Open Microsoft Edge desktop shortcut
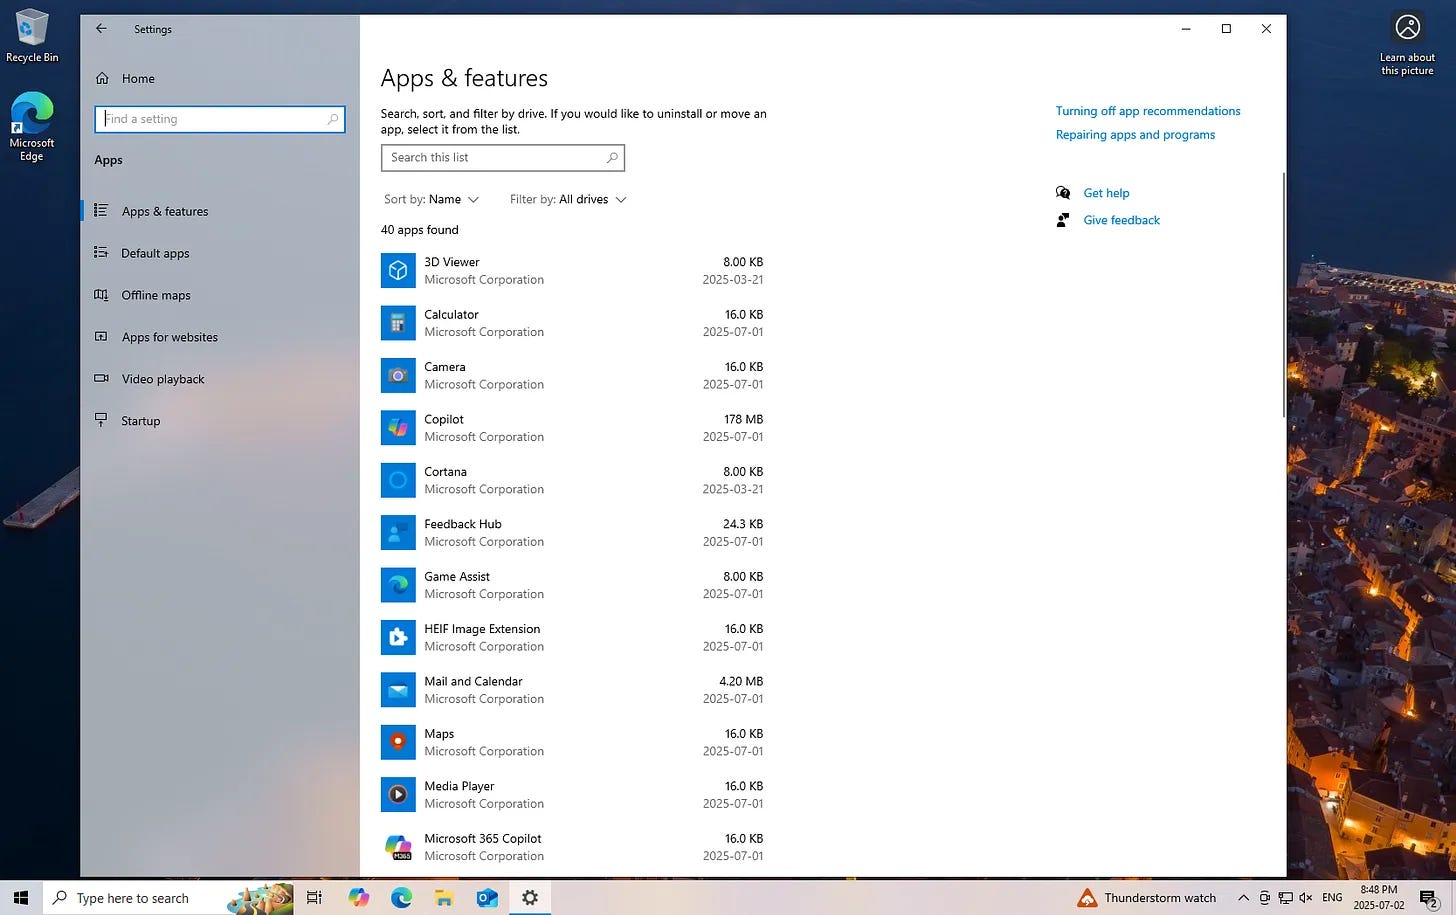 pyautogui.click(x=32, y=127)
